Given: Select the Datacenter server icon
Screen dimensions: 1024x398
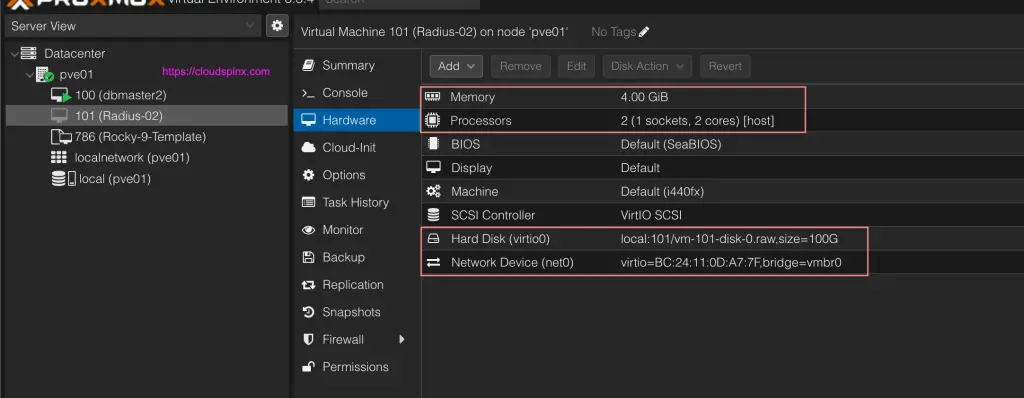Looking at the screenshot, I should click(x=28, y=54).
